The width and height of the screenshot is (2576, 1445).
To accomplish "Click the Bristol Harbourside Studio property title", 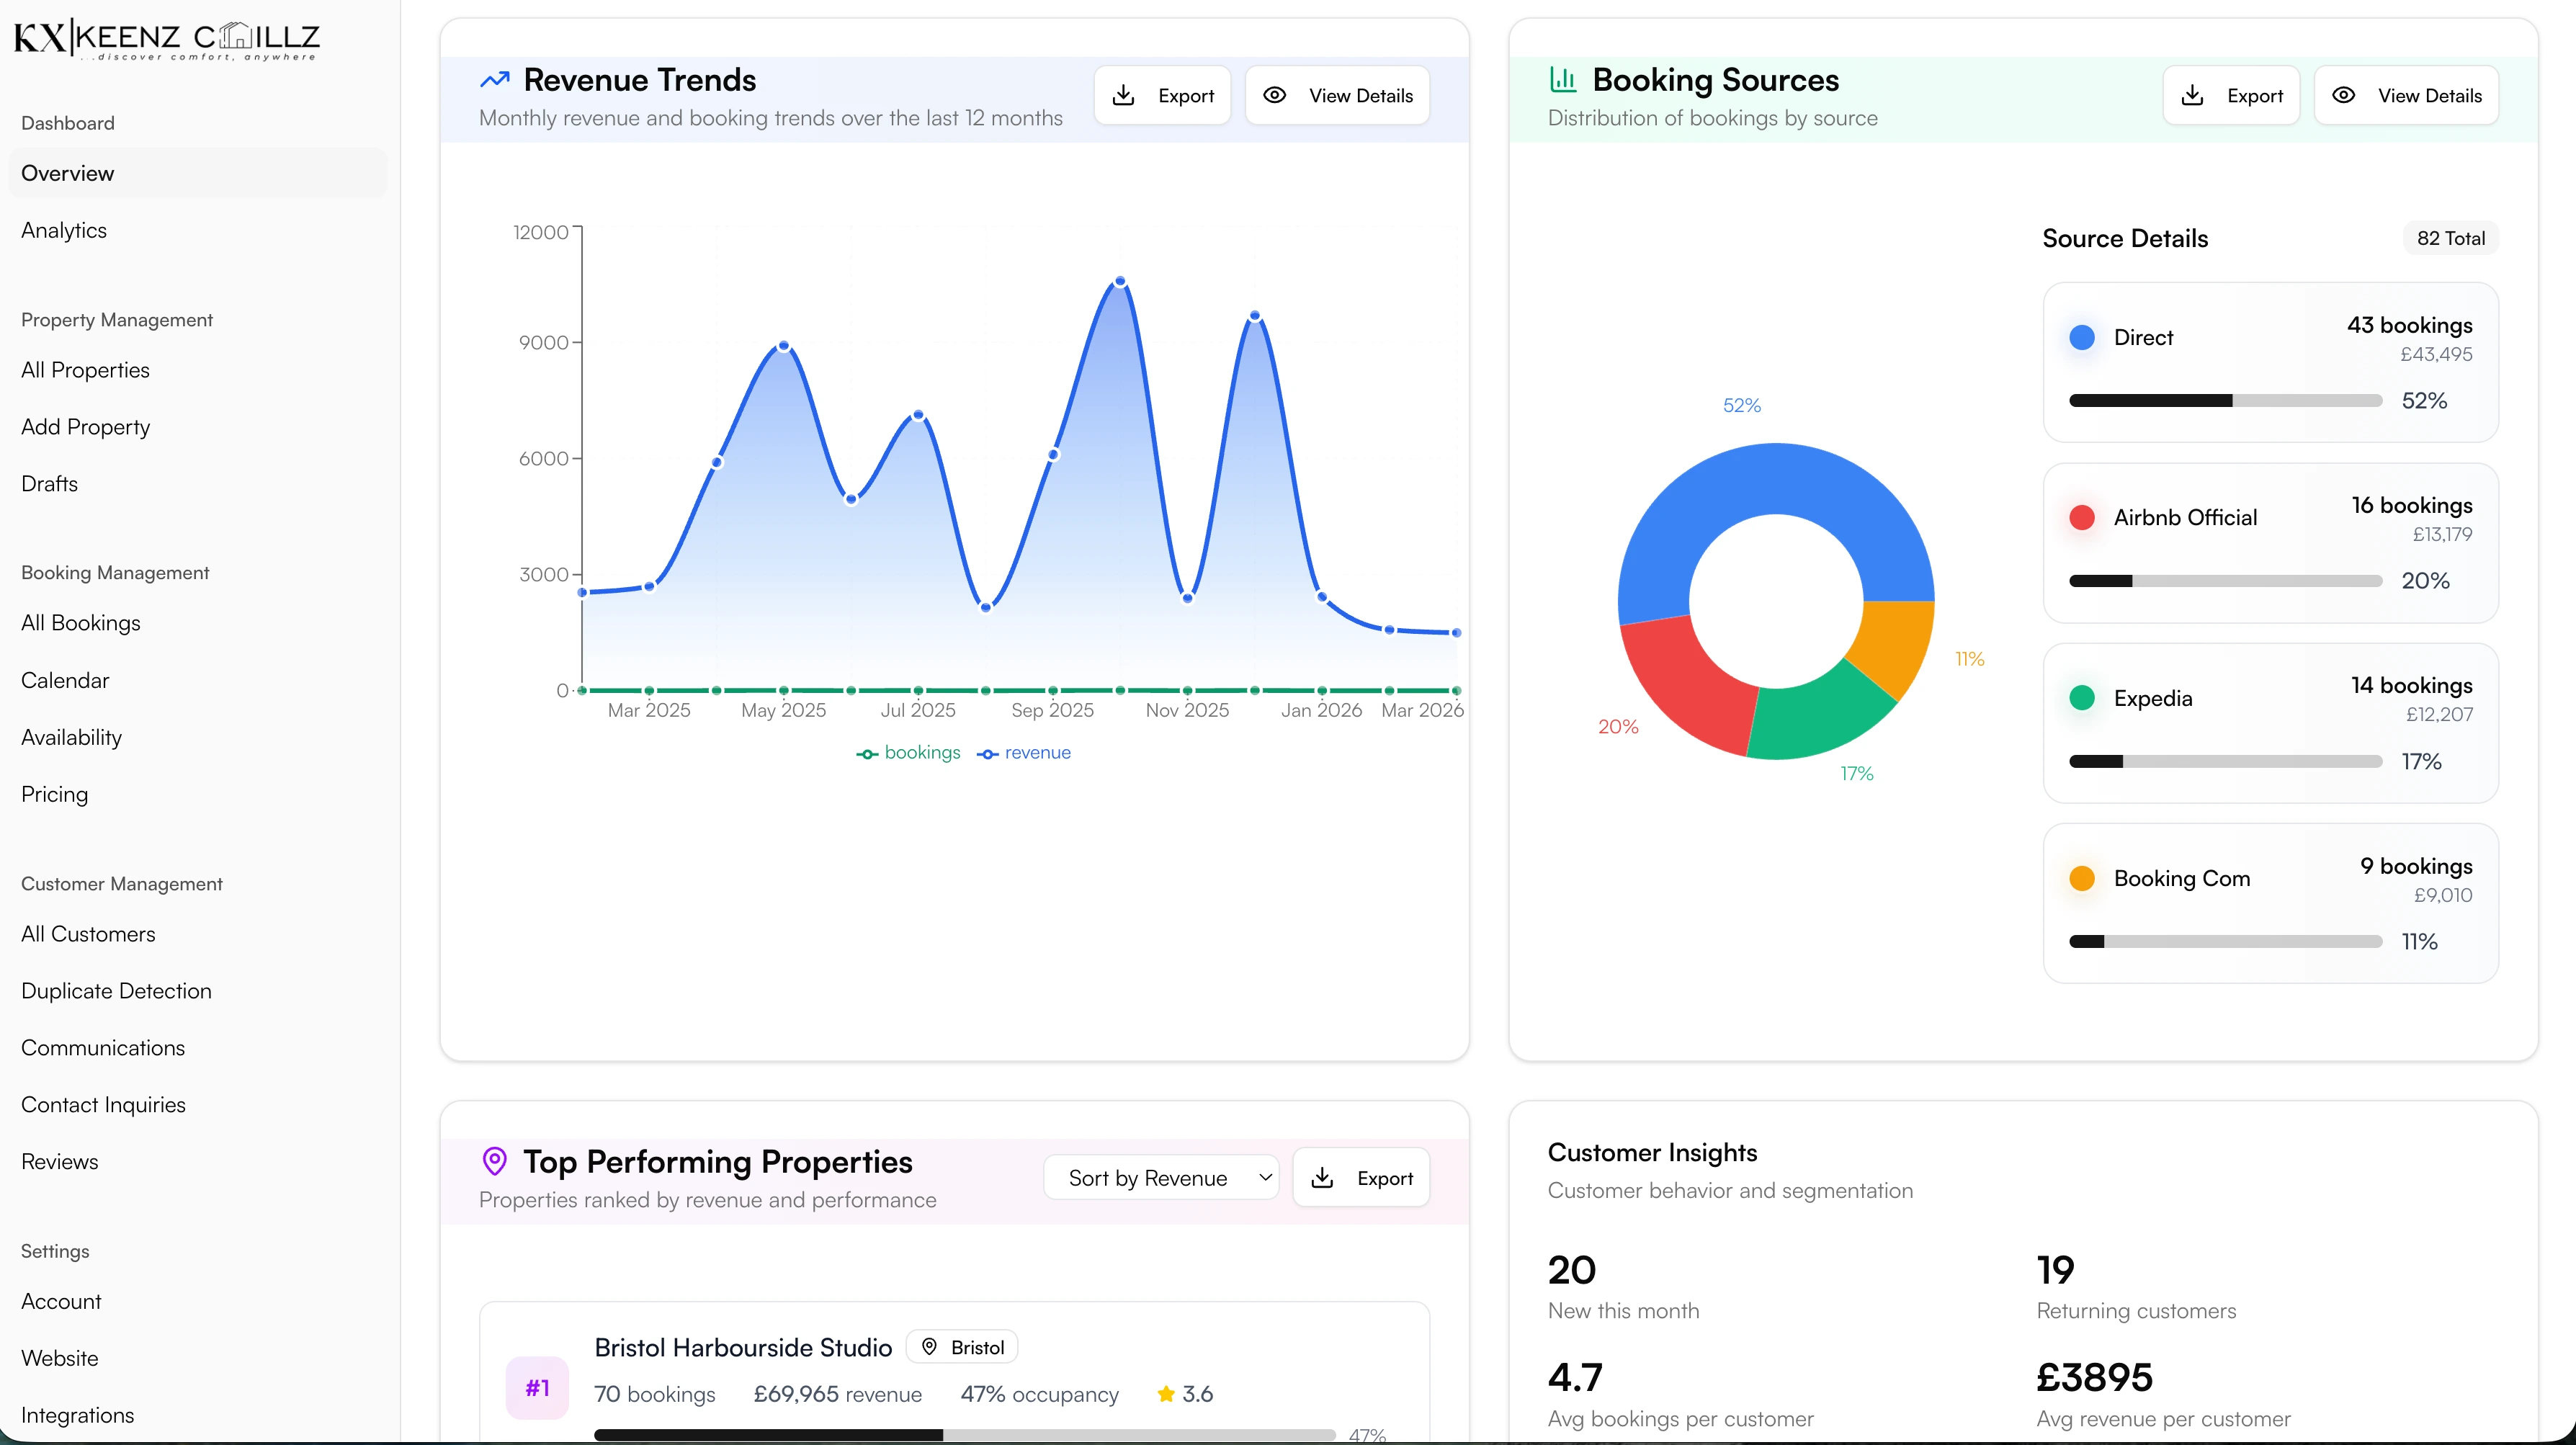I will pyautogui.click(x=743, y=1347).
